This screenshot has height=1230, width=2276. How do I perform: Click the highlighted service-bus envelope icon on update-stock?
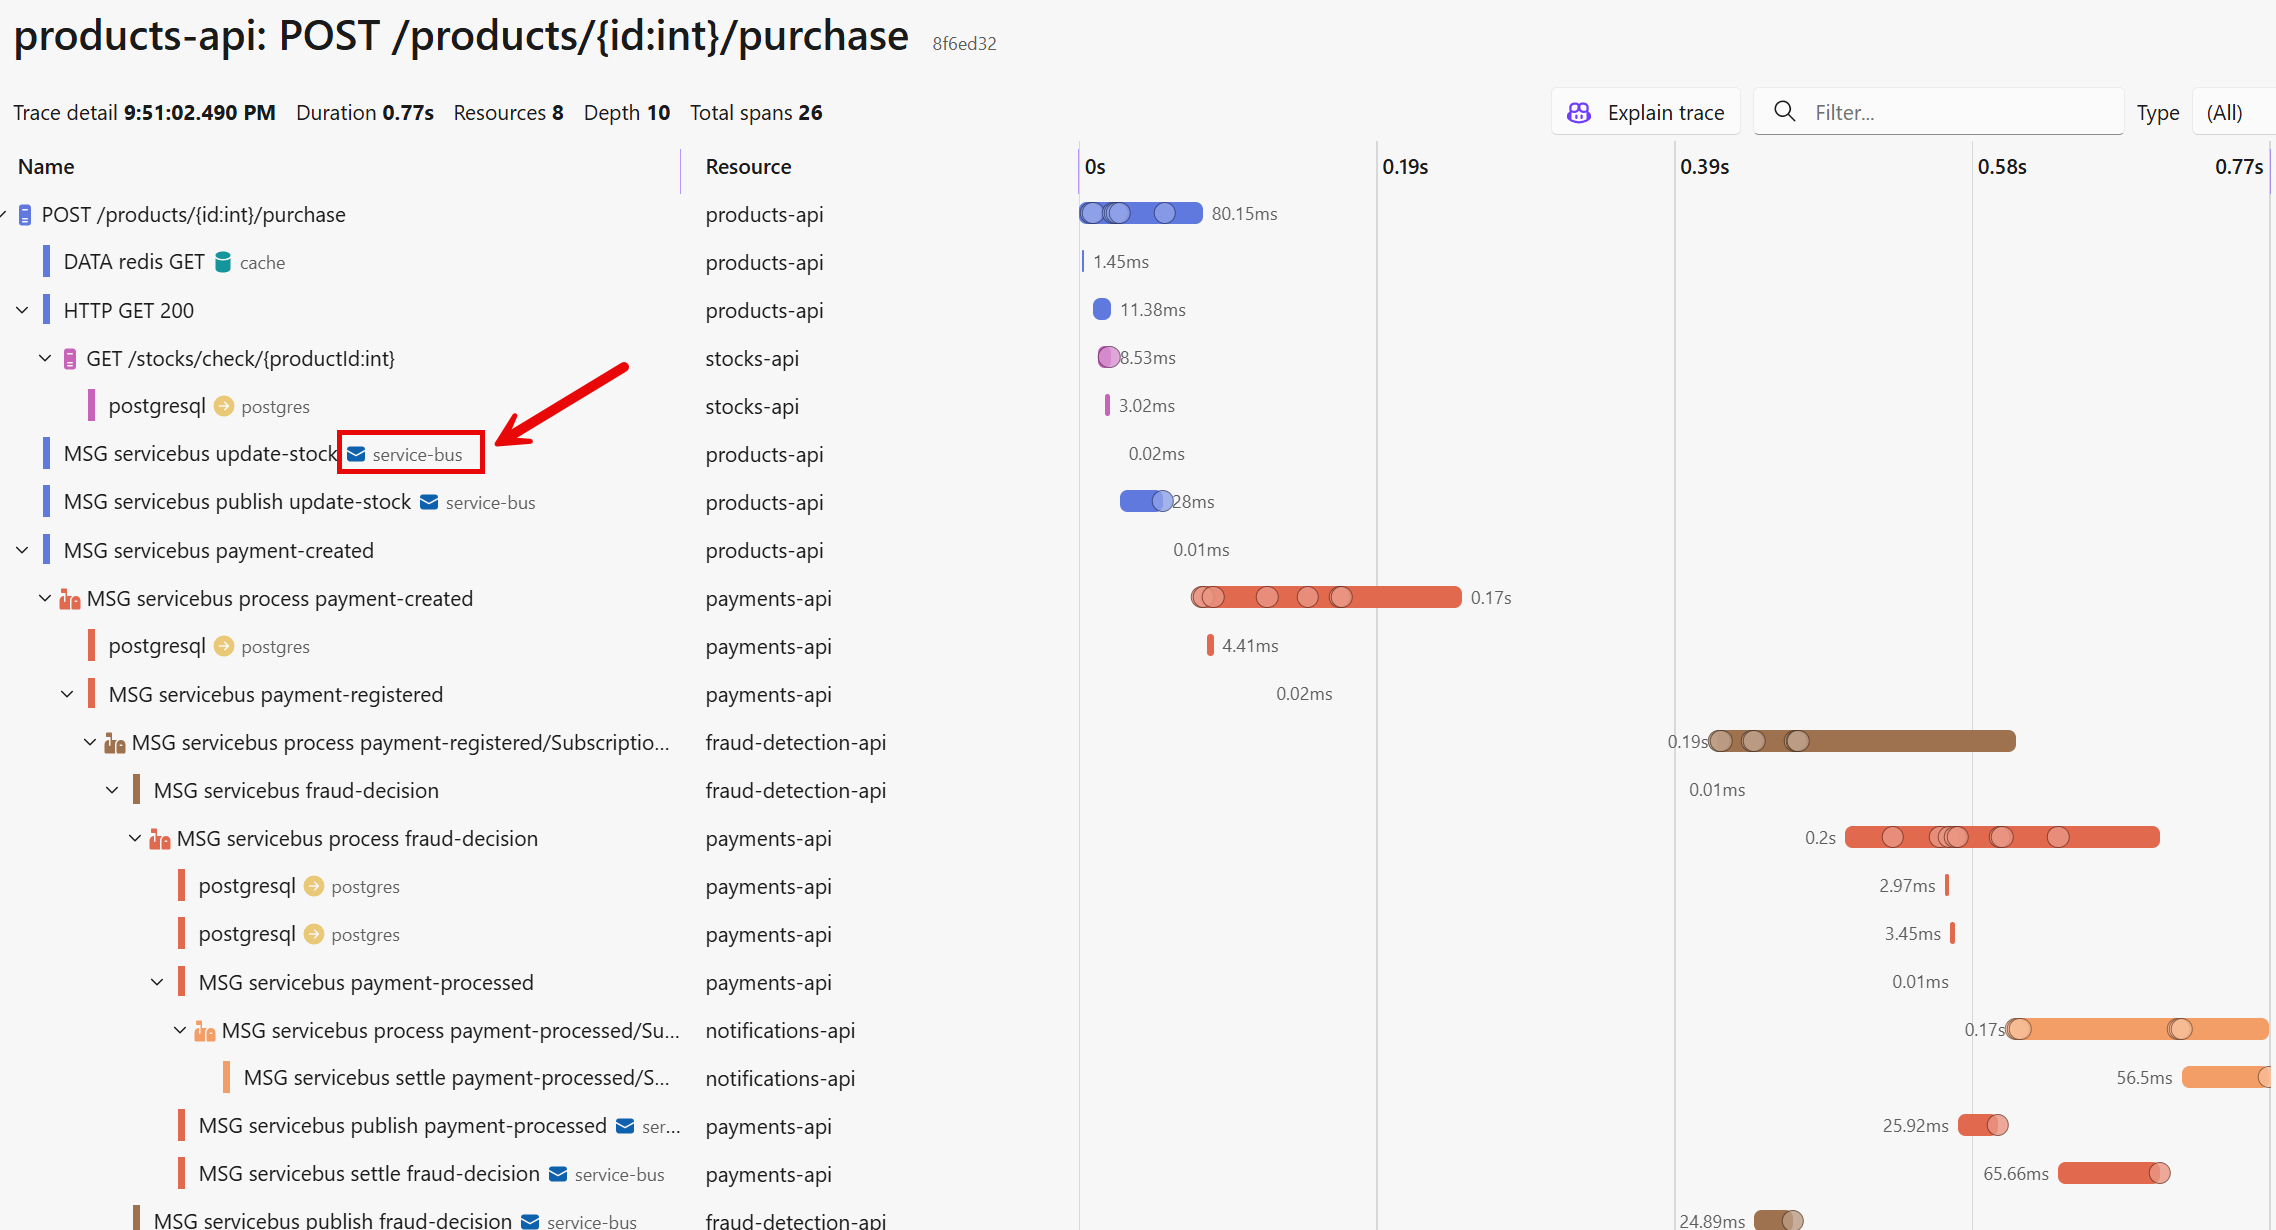coord(357,453)
